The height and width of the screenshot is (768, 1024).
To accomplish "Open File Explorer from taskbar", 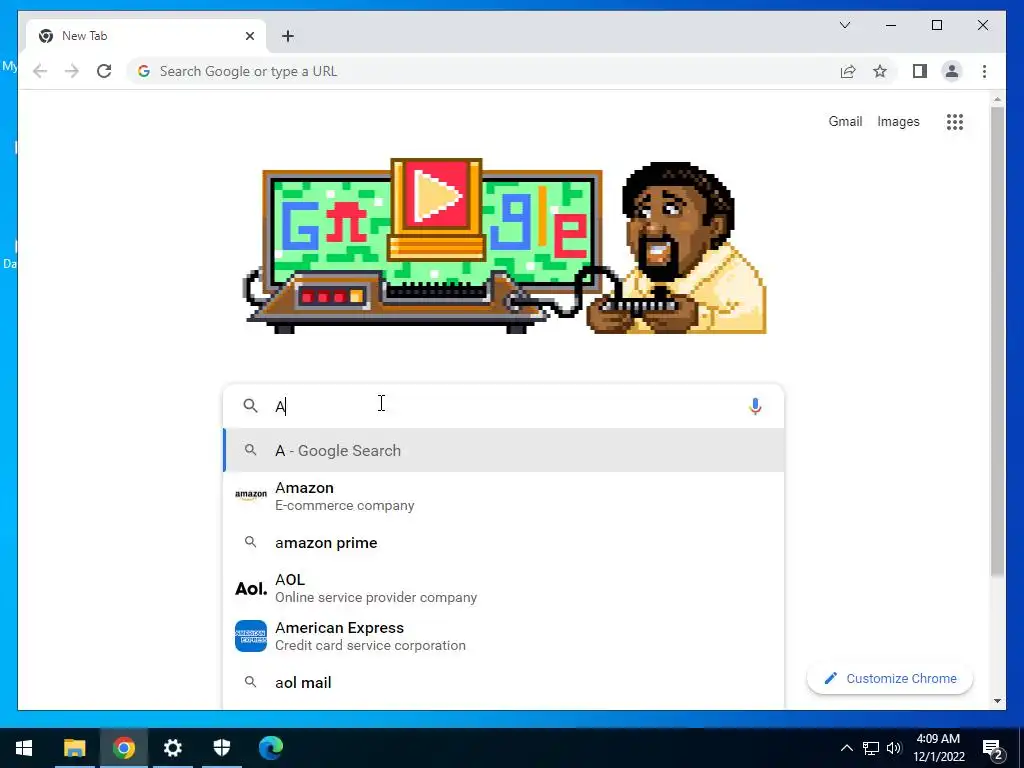I will coord(74,748).
